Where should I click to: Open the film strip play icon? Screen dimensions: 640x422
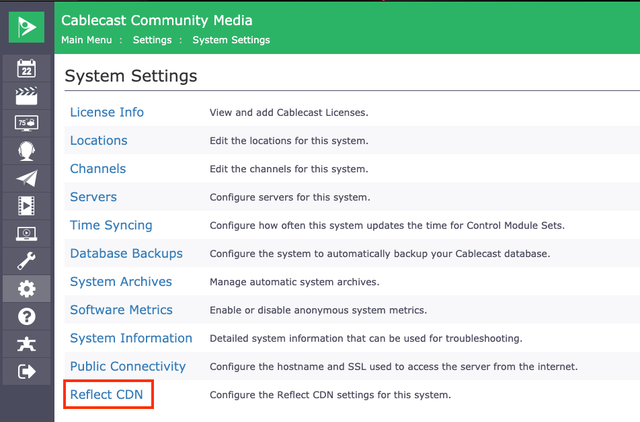[27, 206]
